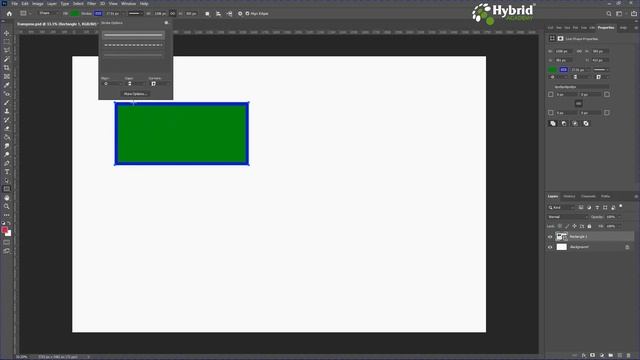Open the File menu
The height and width of the screenshot is (360, 640).
click(x=14, y=4)
